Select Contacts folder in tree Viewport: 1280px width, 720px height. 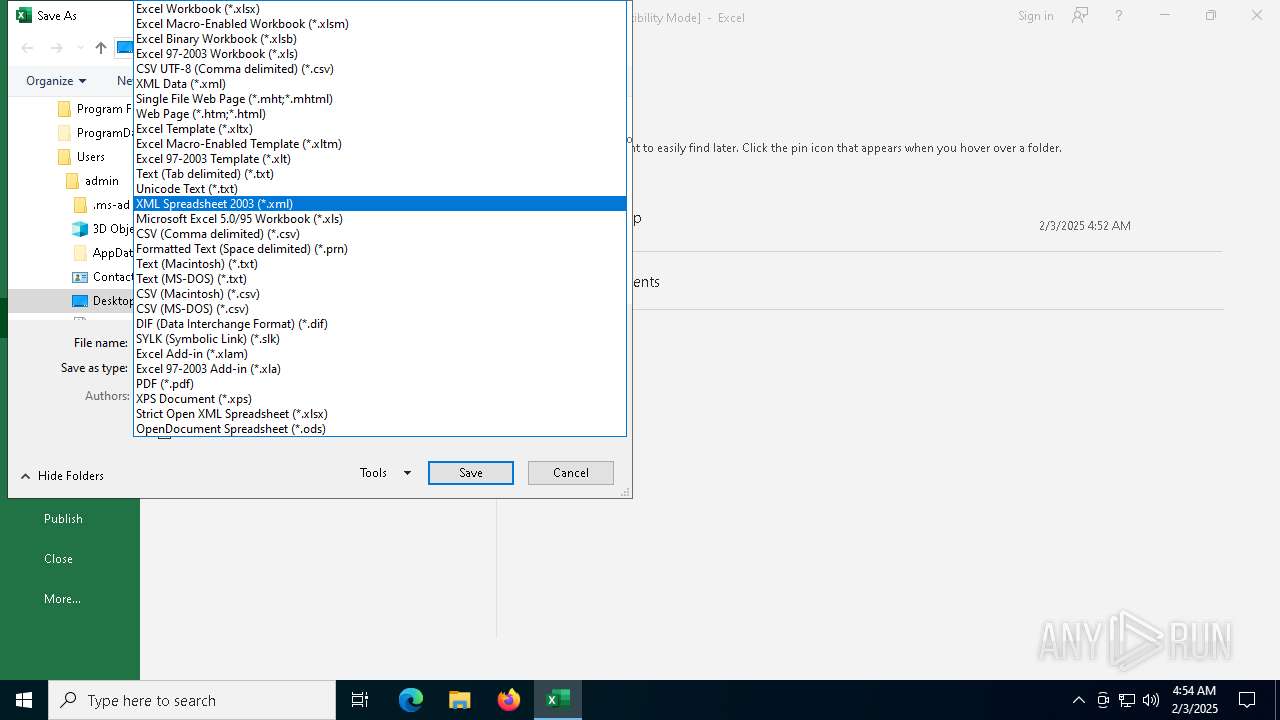tap(102, 277)
